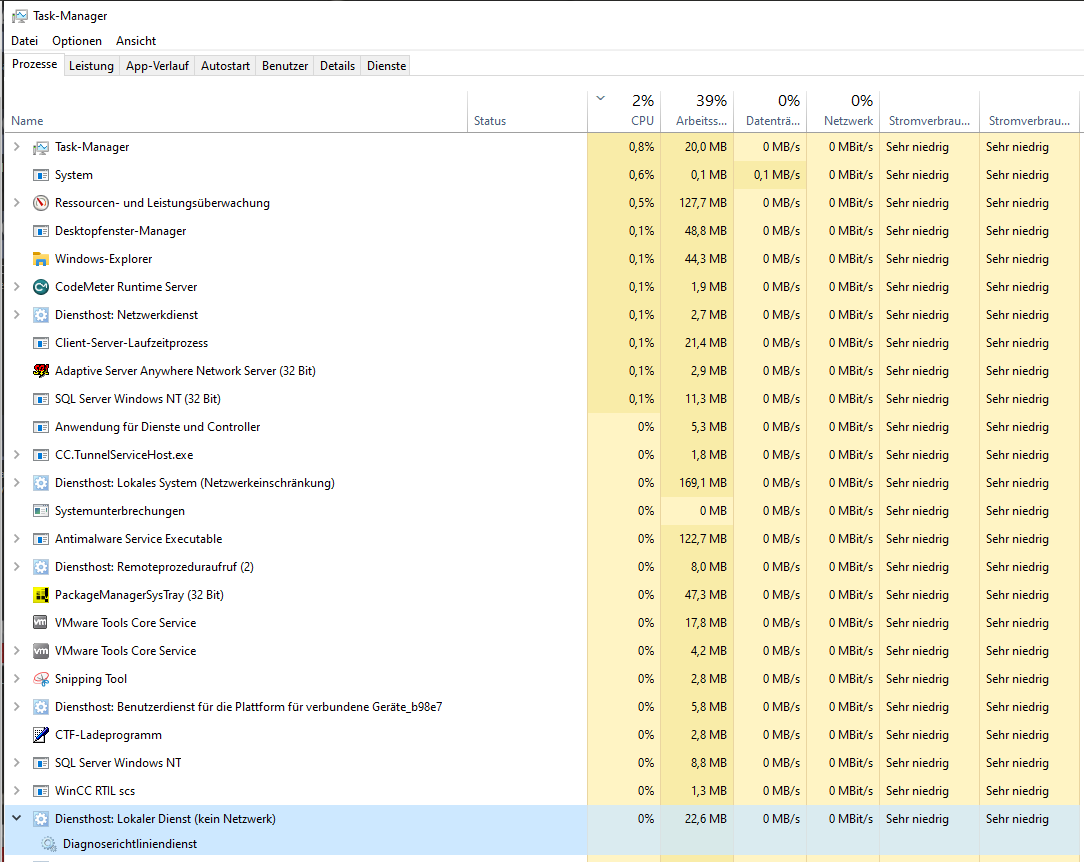The width and height of the screenshot is (1084, 862).
Task: Expand the Snipping Tool row
Action: 17,678
